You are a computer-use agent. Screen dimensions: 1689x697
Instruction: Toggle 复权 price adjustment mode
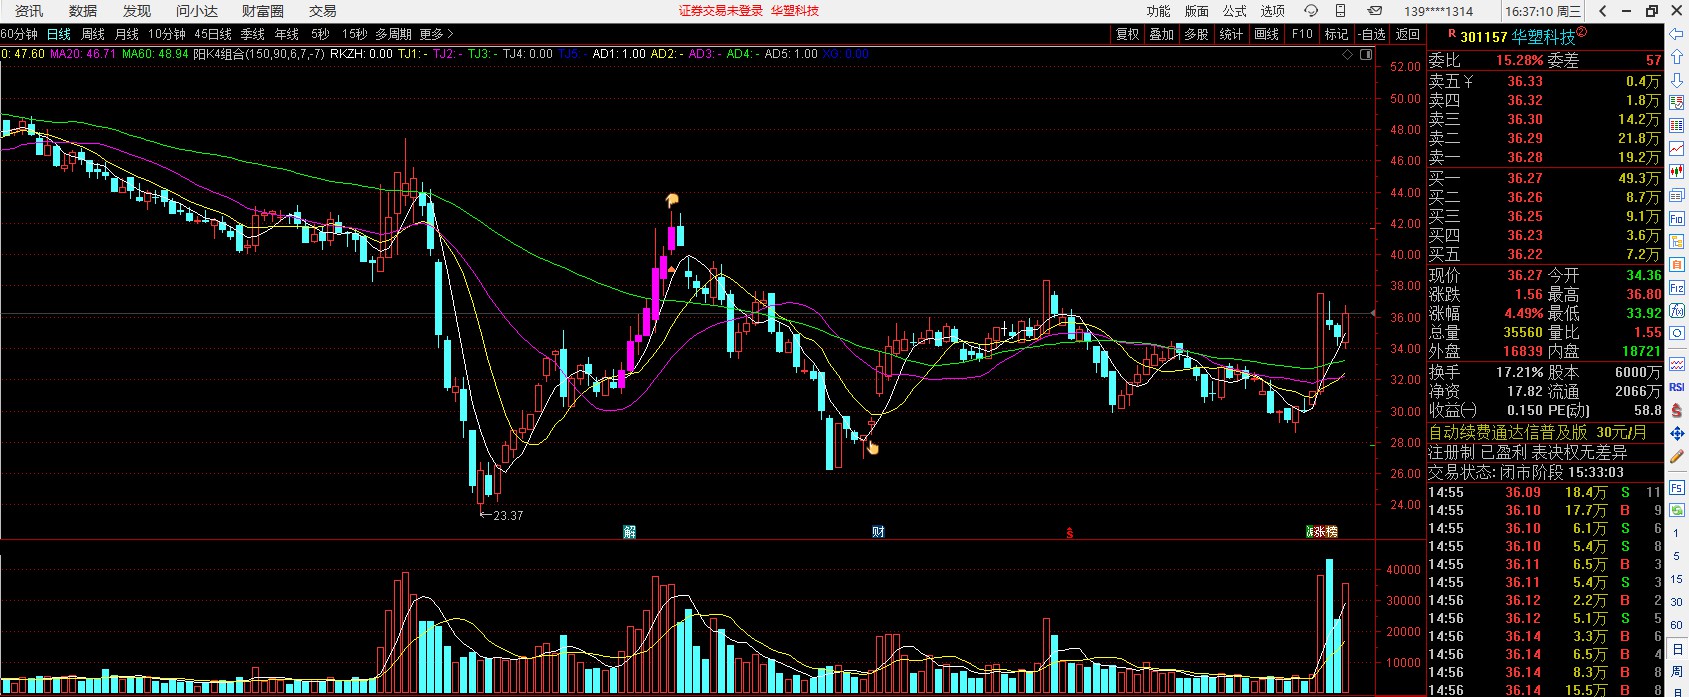(1128, 34)
